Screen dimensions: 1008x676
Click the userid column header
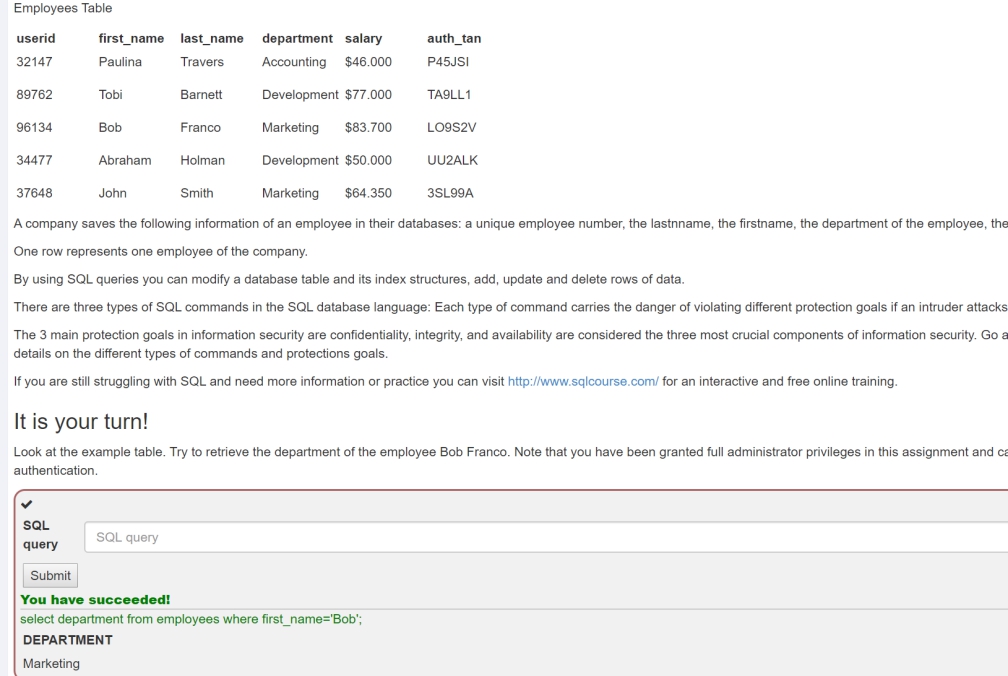pyautogui.click(x=36, y=39)
